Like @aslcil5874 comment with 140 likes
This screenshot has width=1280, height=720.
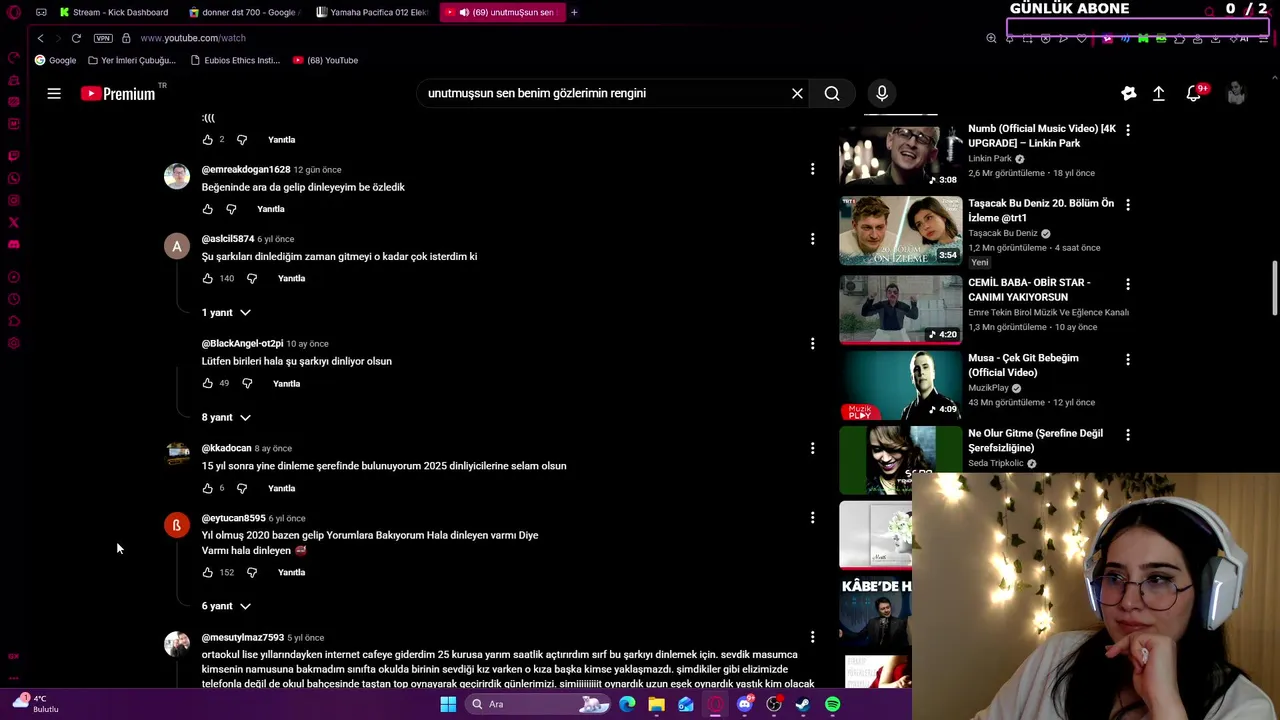(x=208, y=278)
